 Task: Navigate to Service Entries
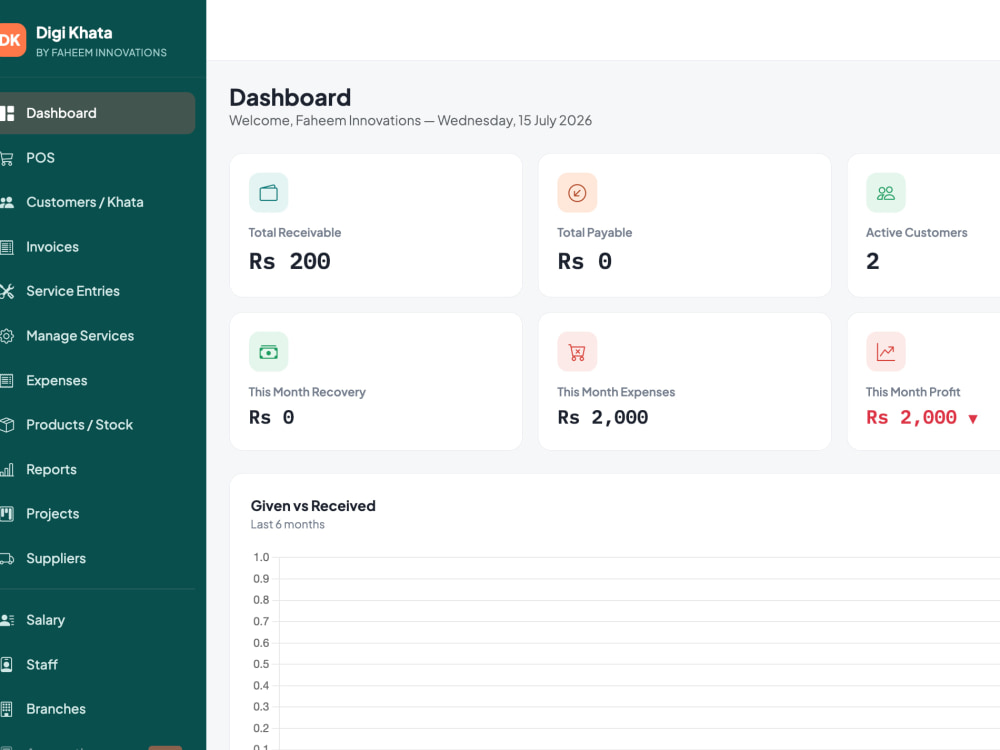point(98,291)
